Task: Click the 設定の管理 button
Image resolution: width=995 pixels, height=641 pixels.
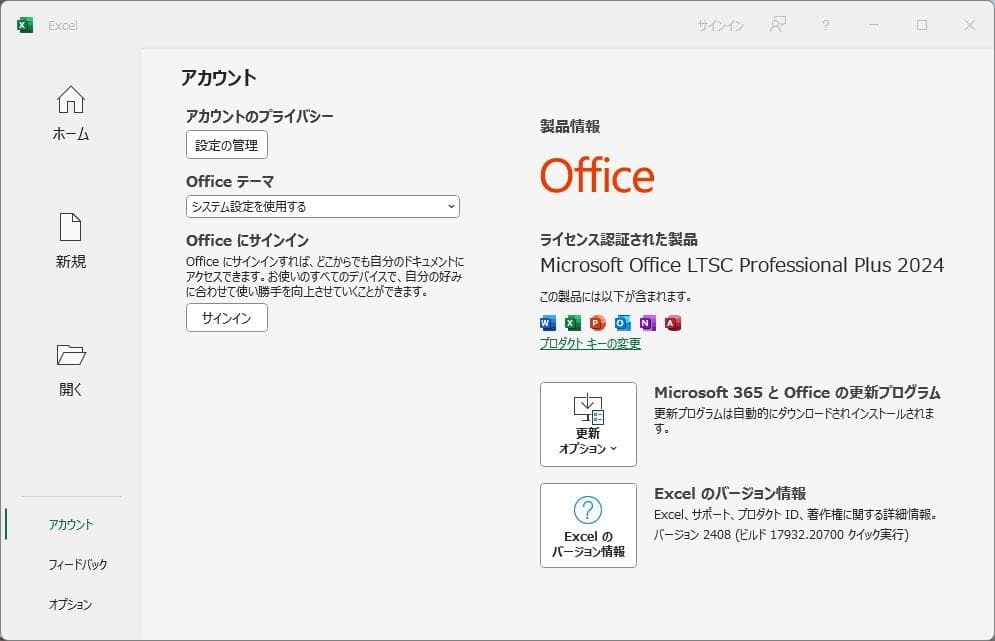Action: pyautogui.click(x=227, y=145)
